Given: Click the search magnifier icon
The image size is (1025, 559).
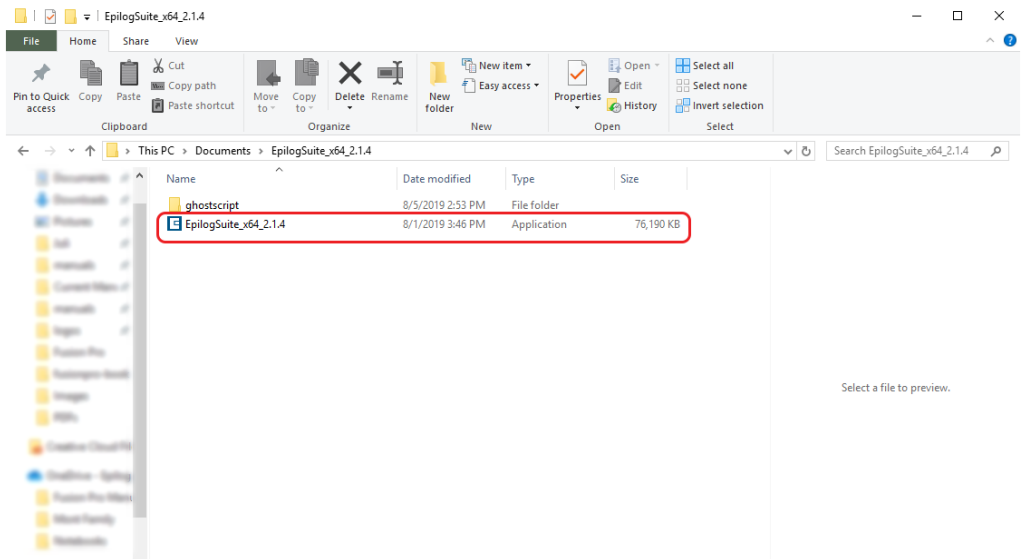Looking at the screenshot, I should (996, 151).
